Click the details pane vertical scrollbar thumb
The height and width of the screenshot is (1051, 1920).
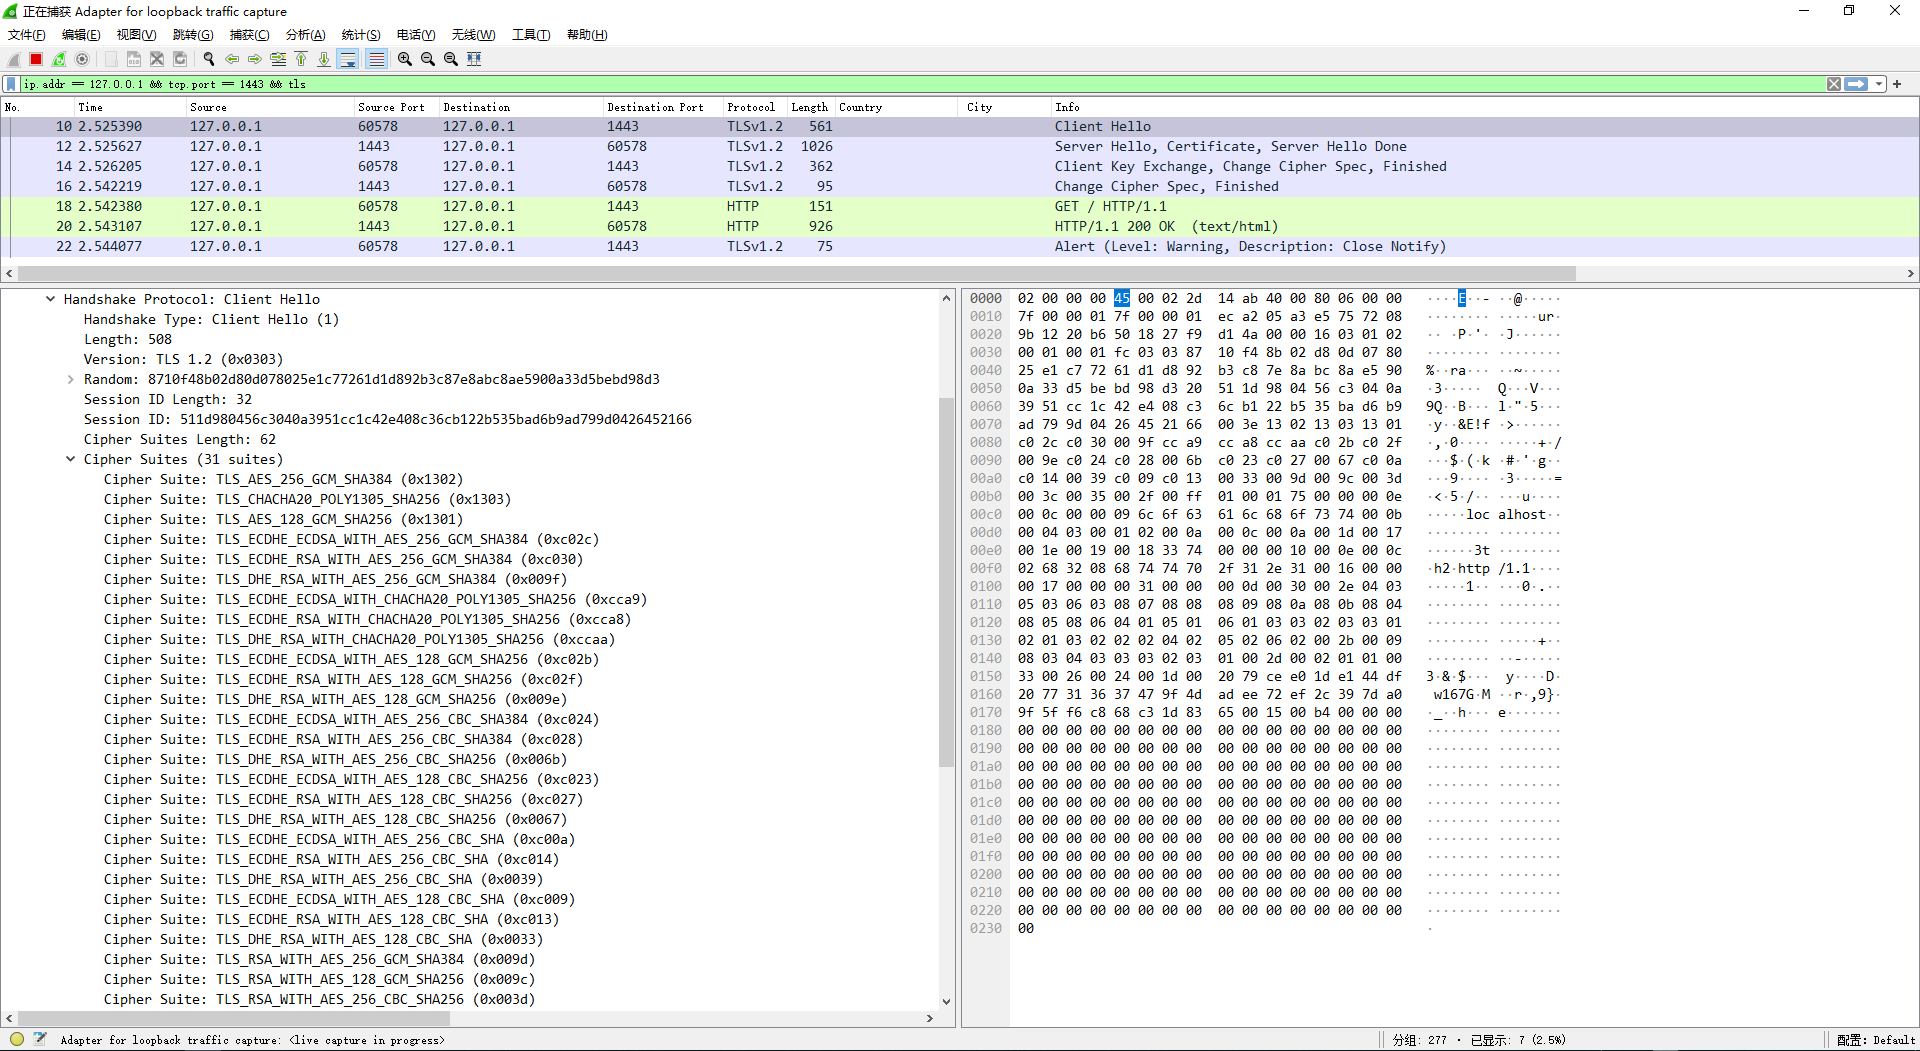click(946, 582)
